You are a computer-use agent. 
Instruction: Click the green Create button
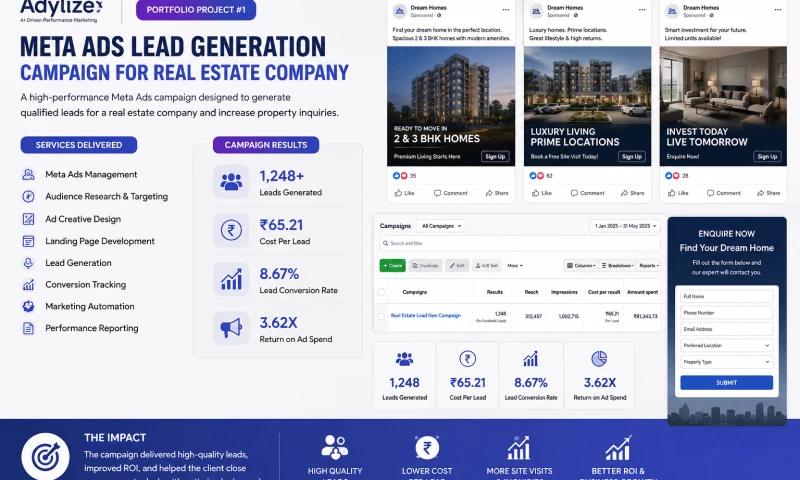392,266
